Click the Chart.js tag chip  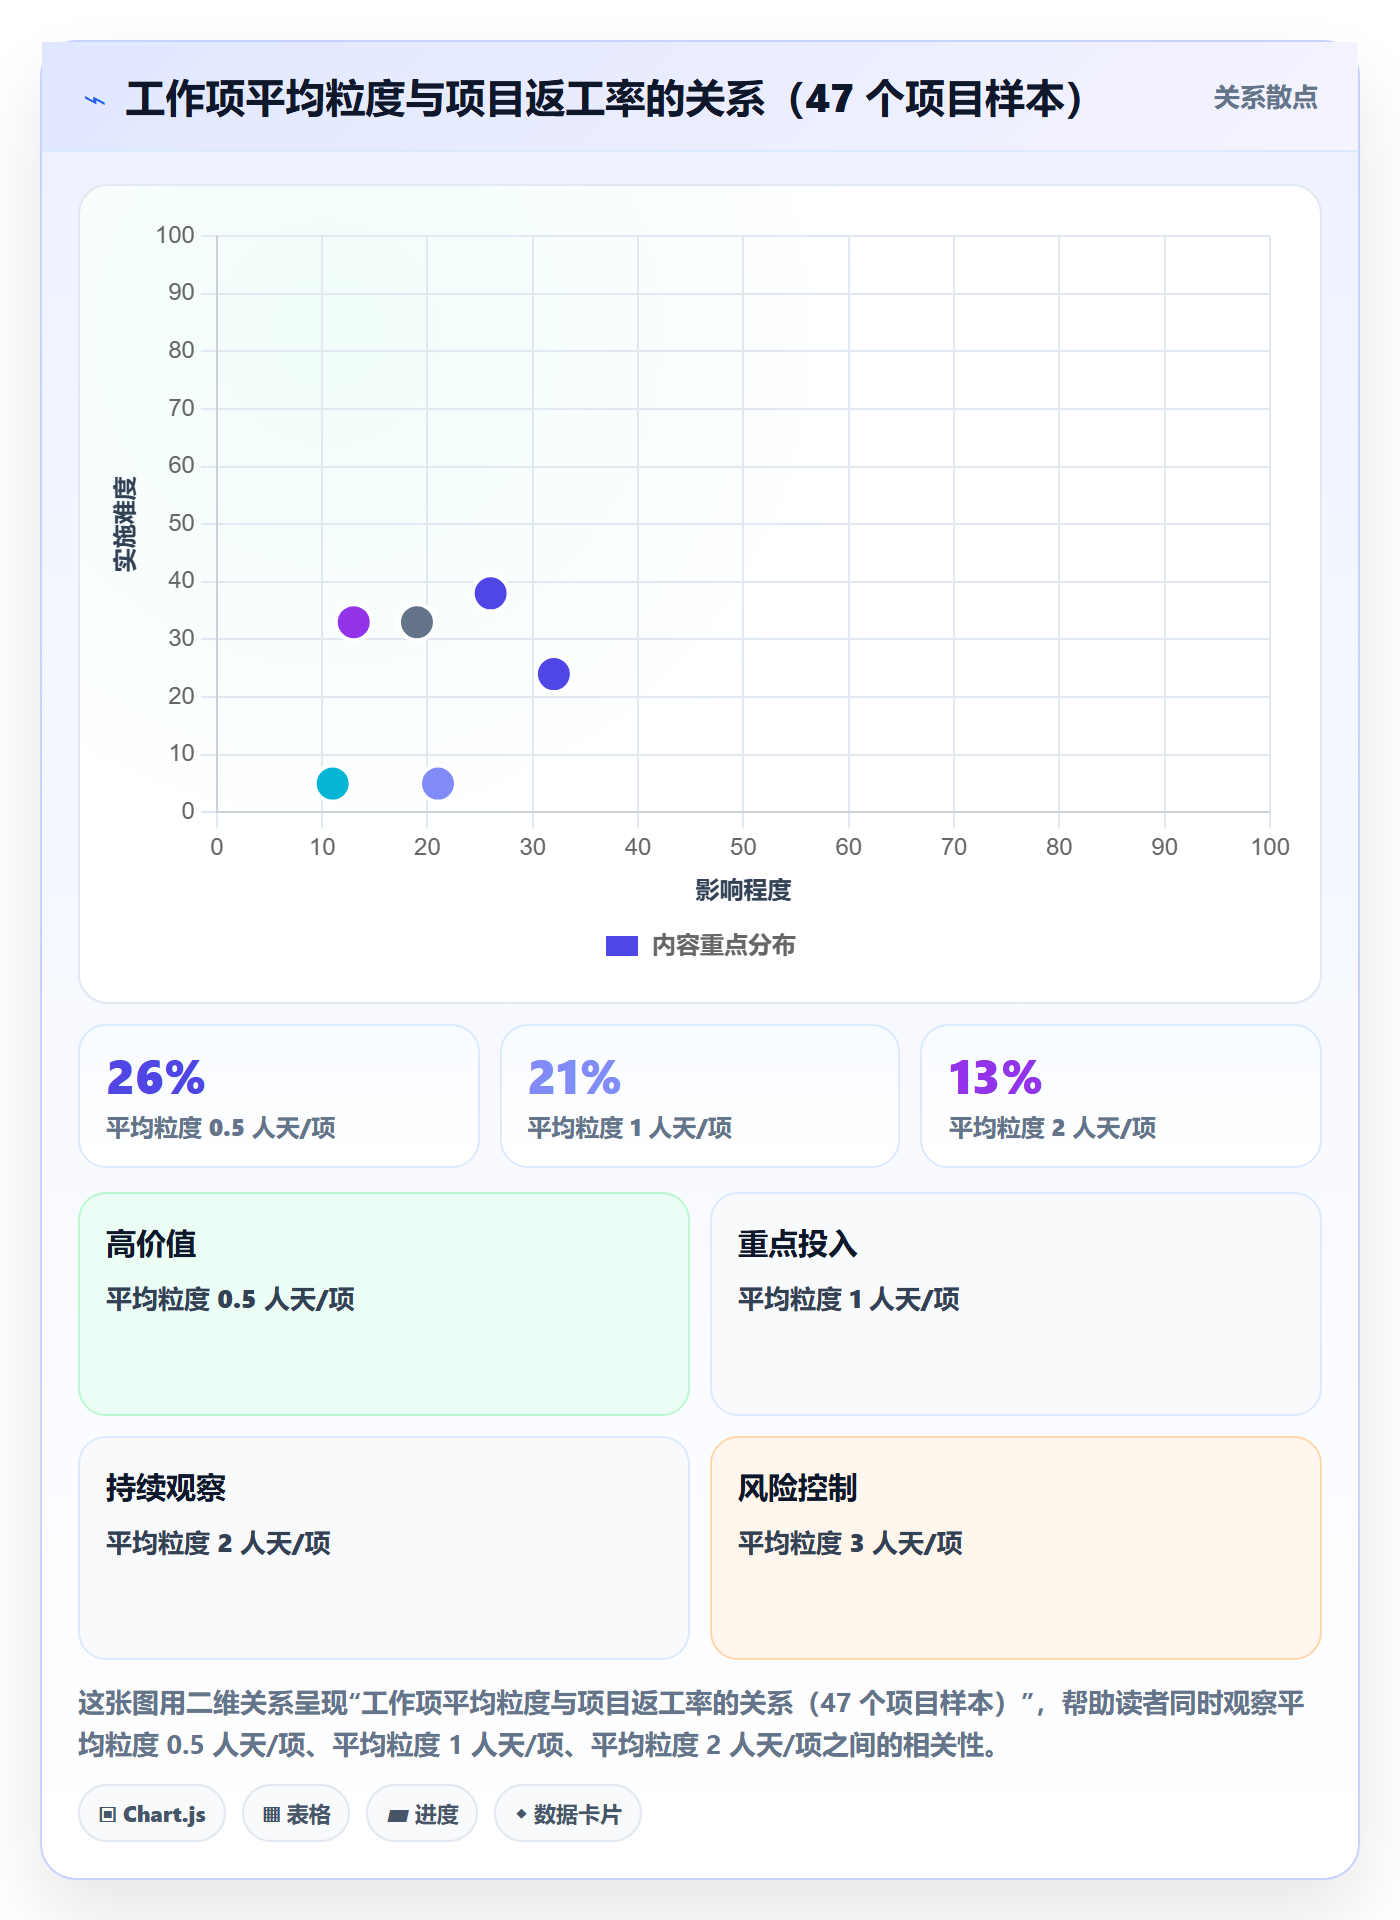tap(152, 1814)
